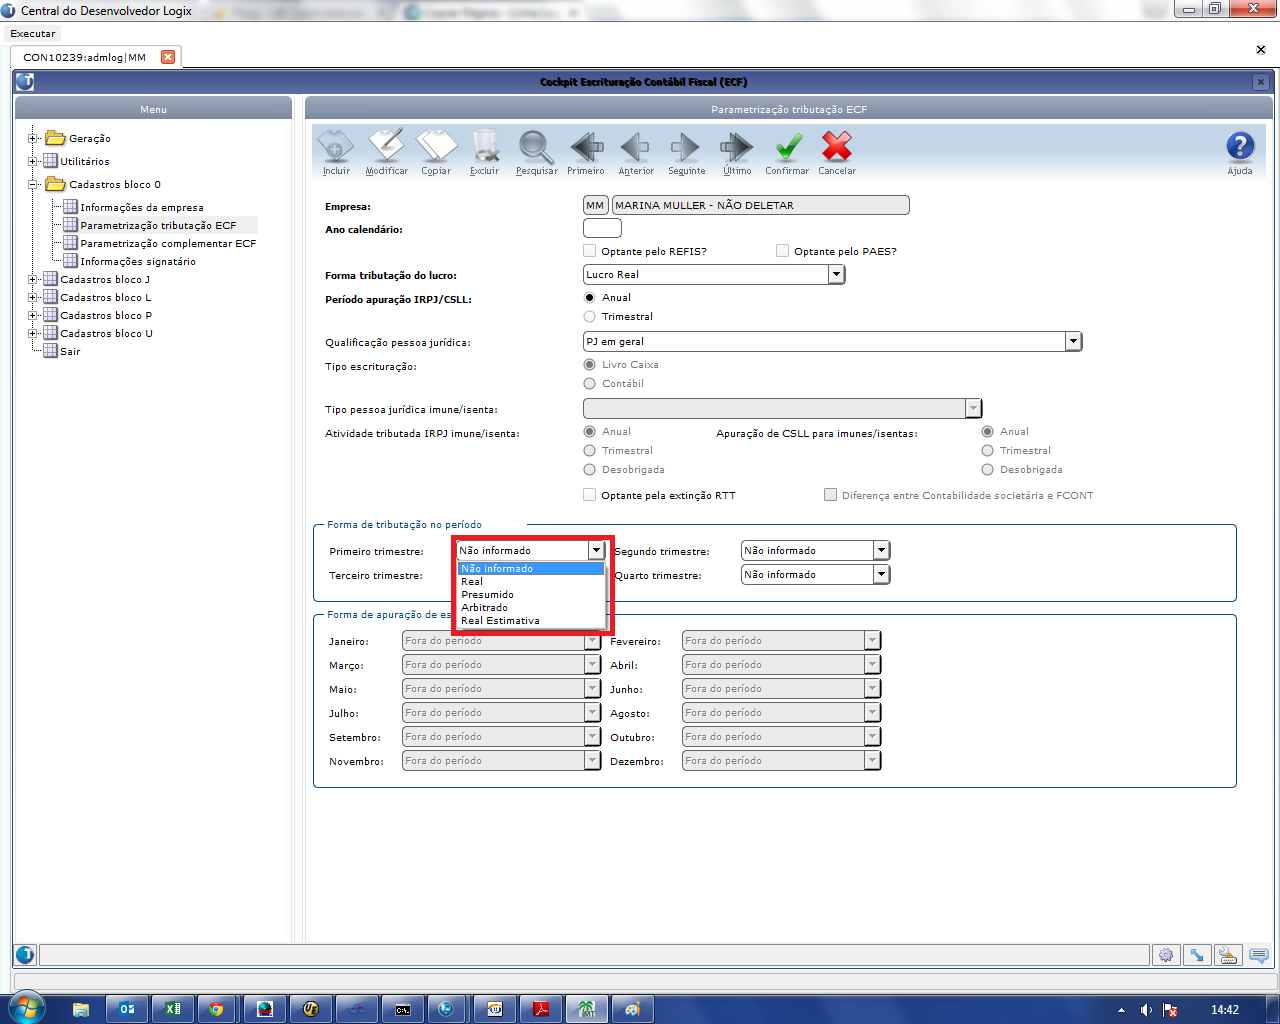Image resolution: width=1280 pixels, height=1024 pixels.
Task: Click the Ano calendário input field
Action: (x=602, y=229)
